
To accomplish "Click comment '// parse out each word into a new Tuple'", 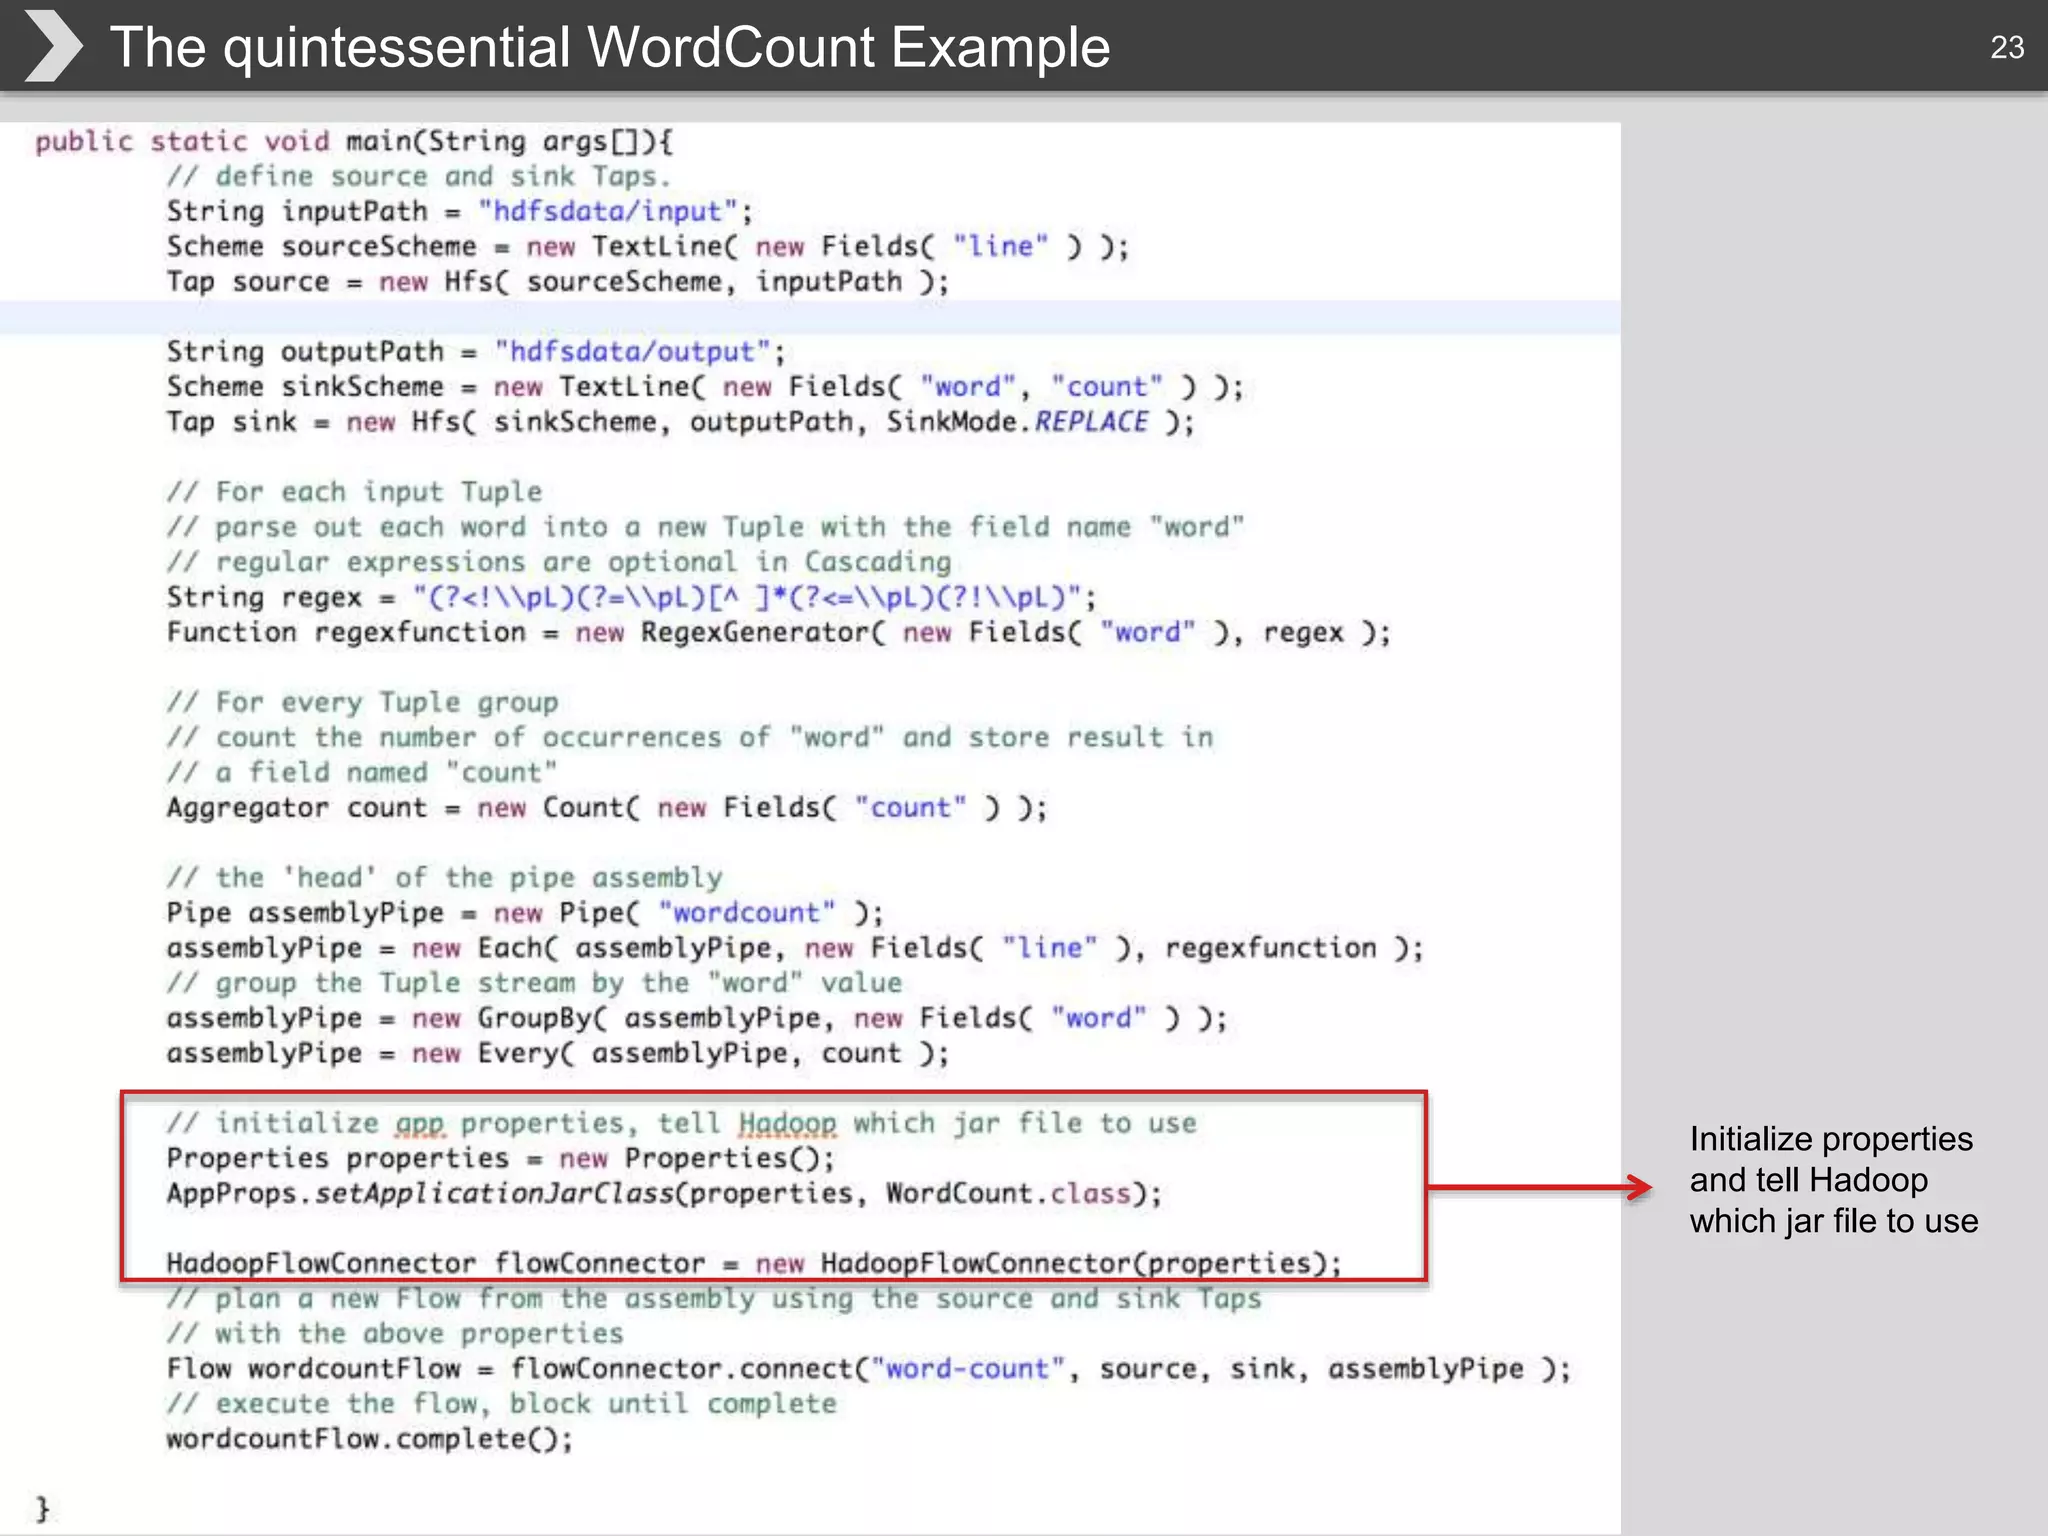I will [705, 527].
